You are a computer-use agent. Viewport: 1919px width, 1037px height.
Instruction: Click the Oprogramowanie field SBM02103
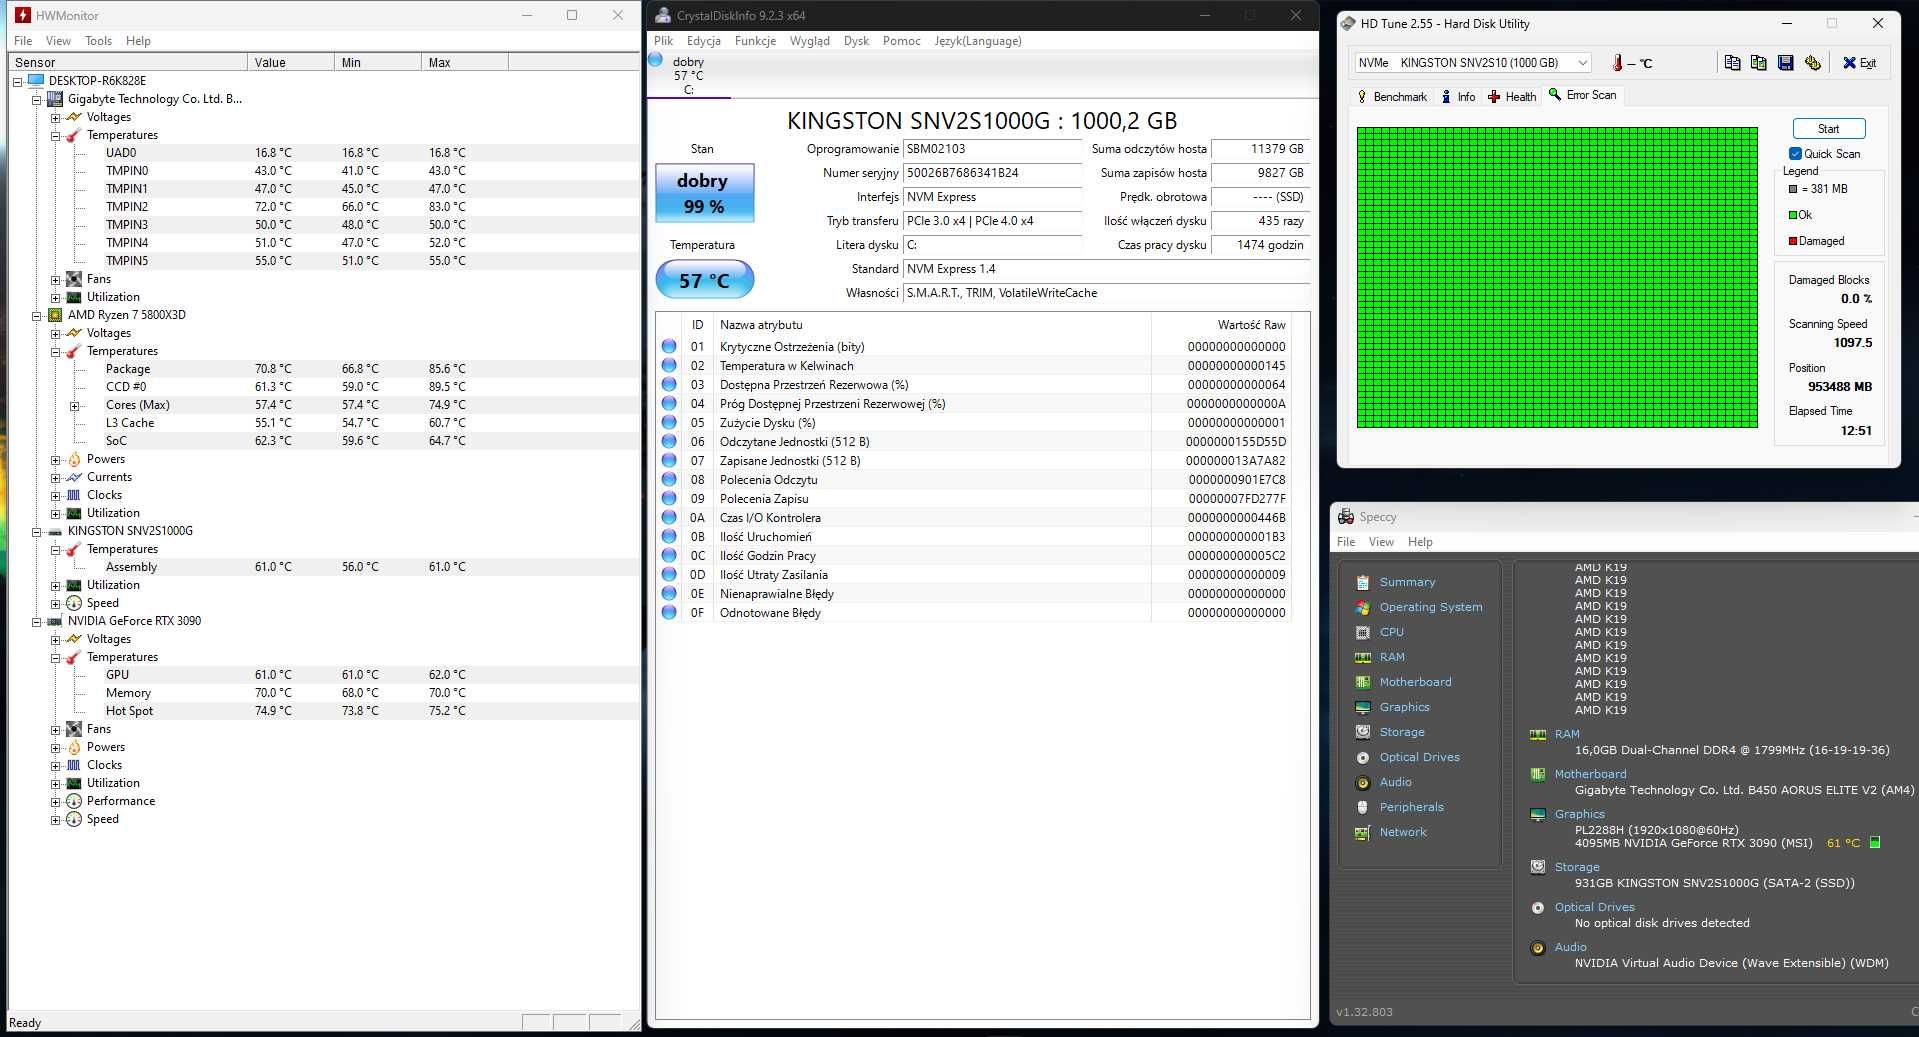coord(993,149)
